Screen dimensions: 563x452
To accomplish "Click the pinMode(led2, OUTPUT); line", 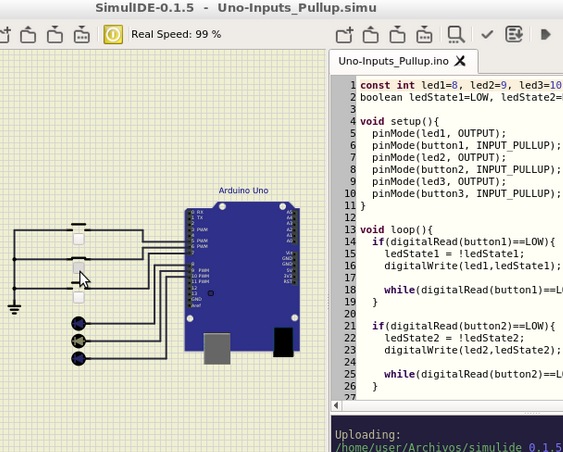I will 439,158.
